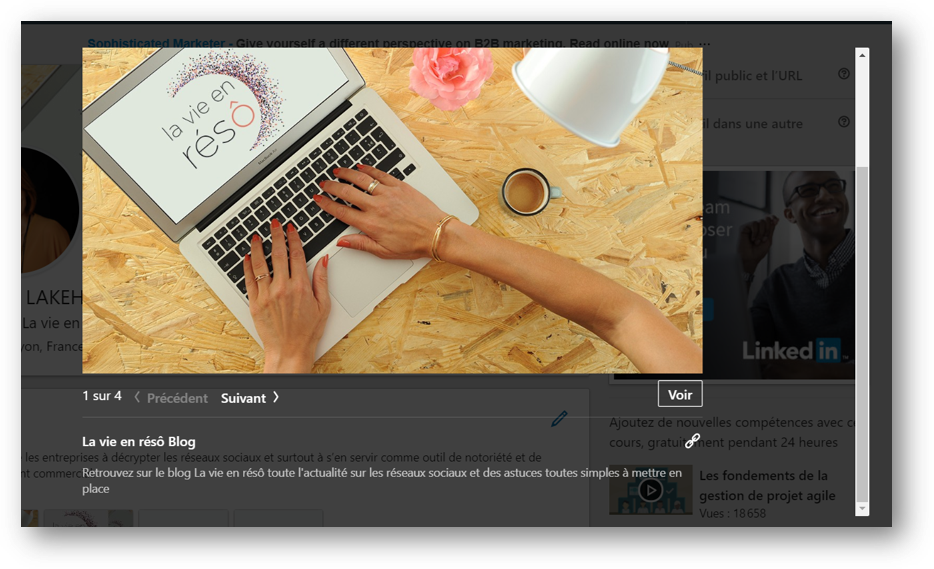
Task: Play the agile project management video thumbnail
Action: pos(650,490)
